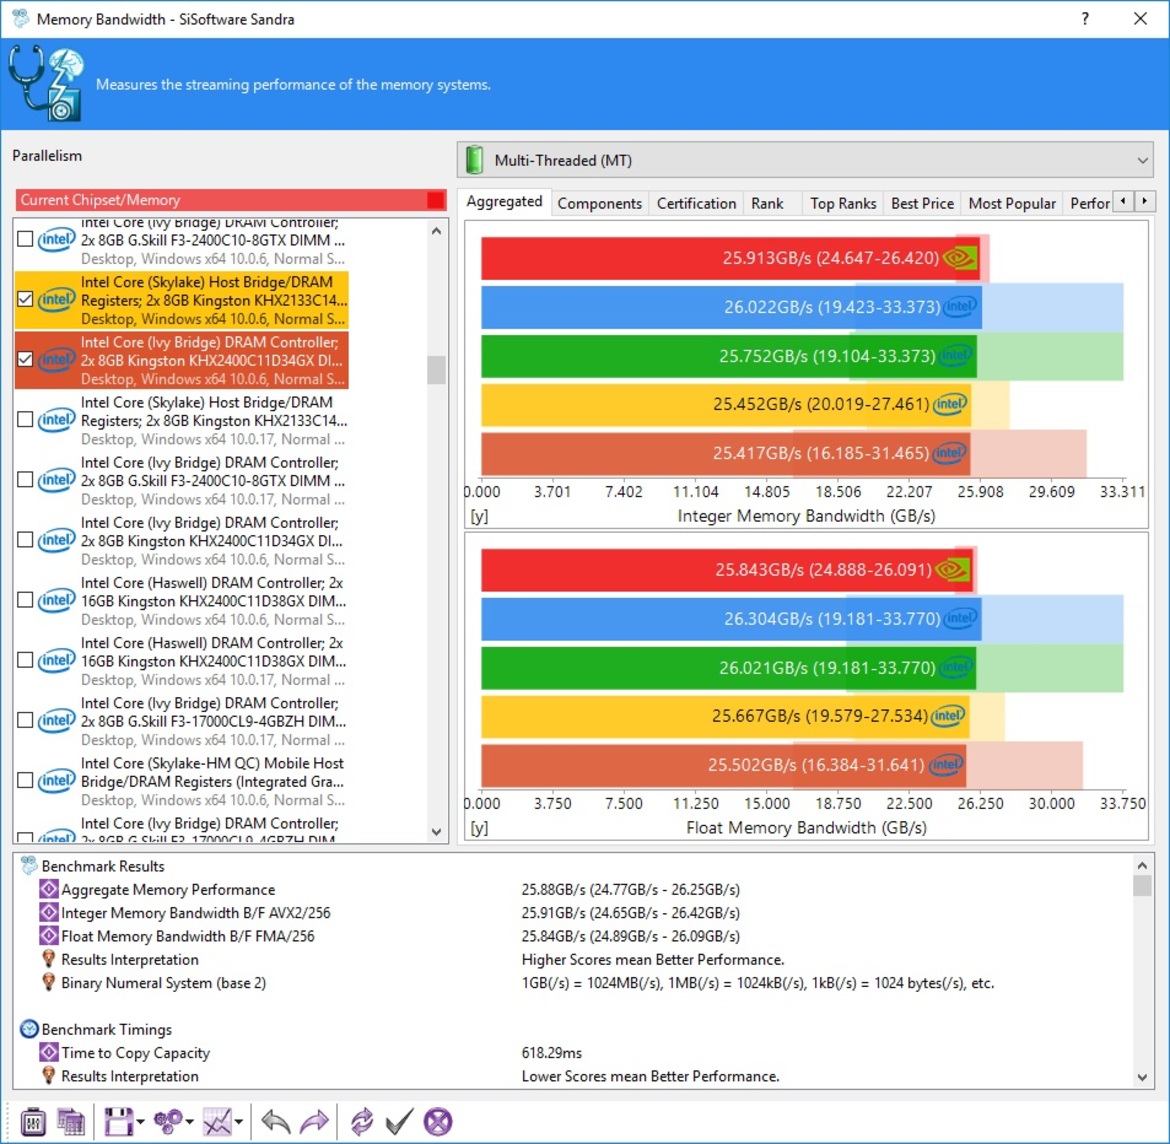The width and height of the screenshot is (1170, 1144).
Task: Switch to the Top Ranks tab
Action: click(x=843, y=203)
